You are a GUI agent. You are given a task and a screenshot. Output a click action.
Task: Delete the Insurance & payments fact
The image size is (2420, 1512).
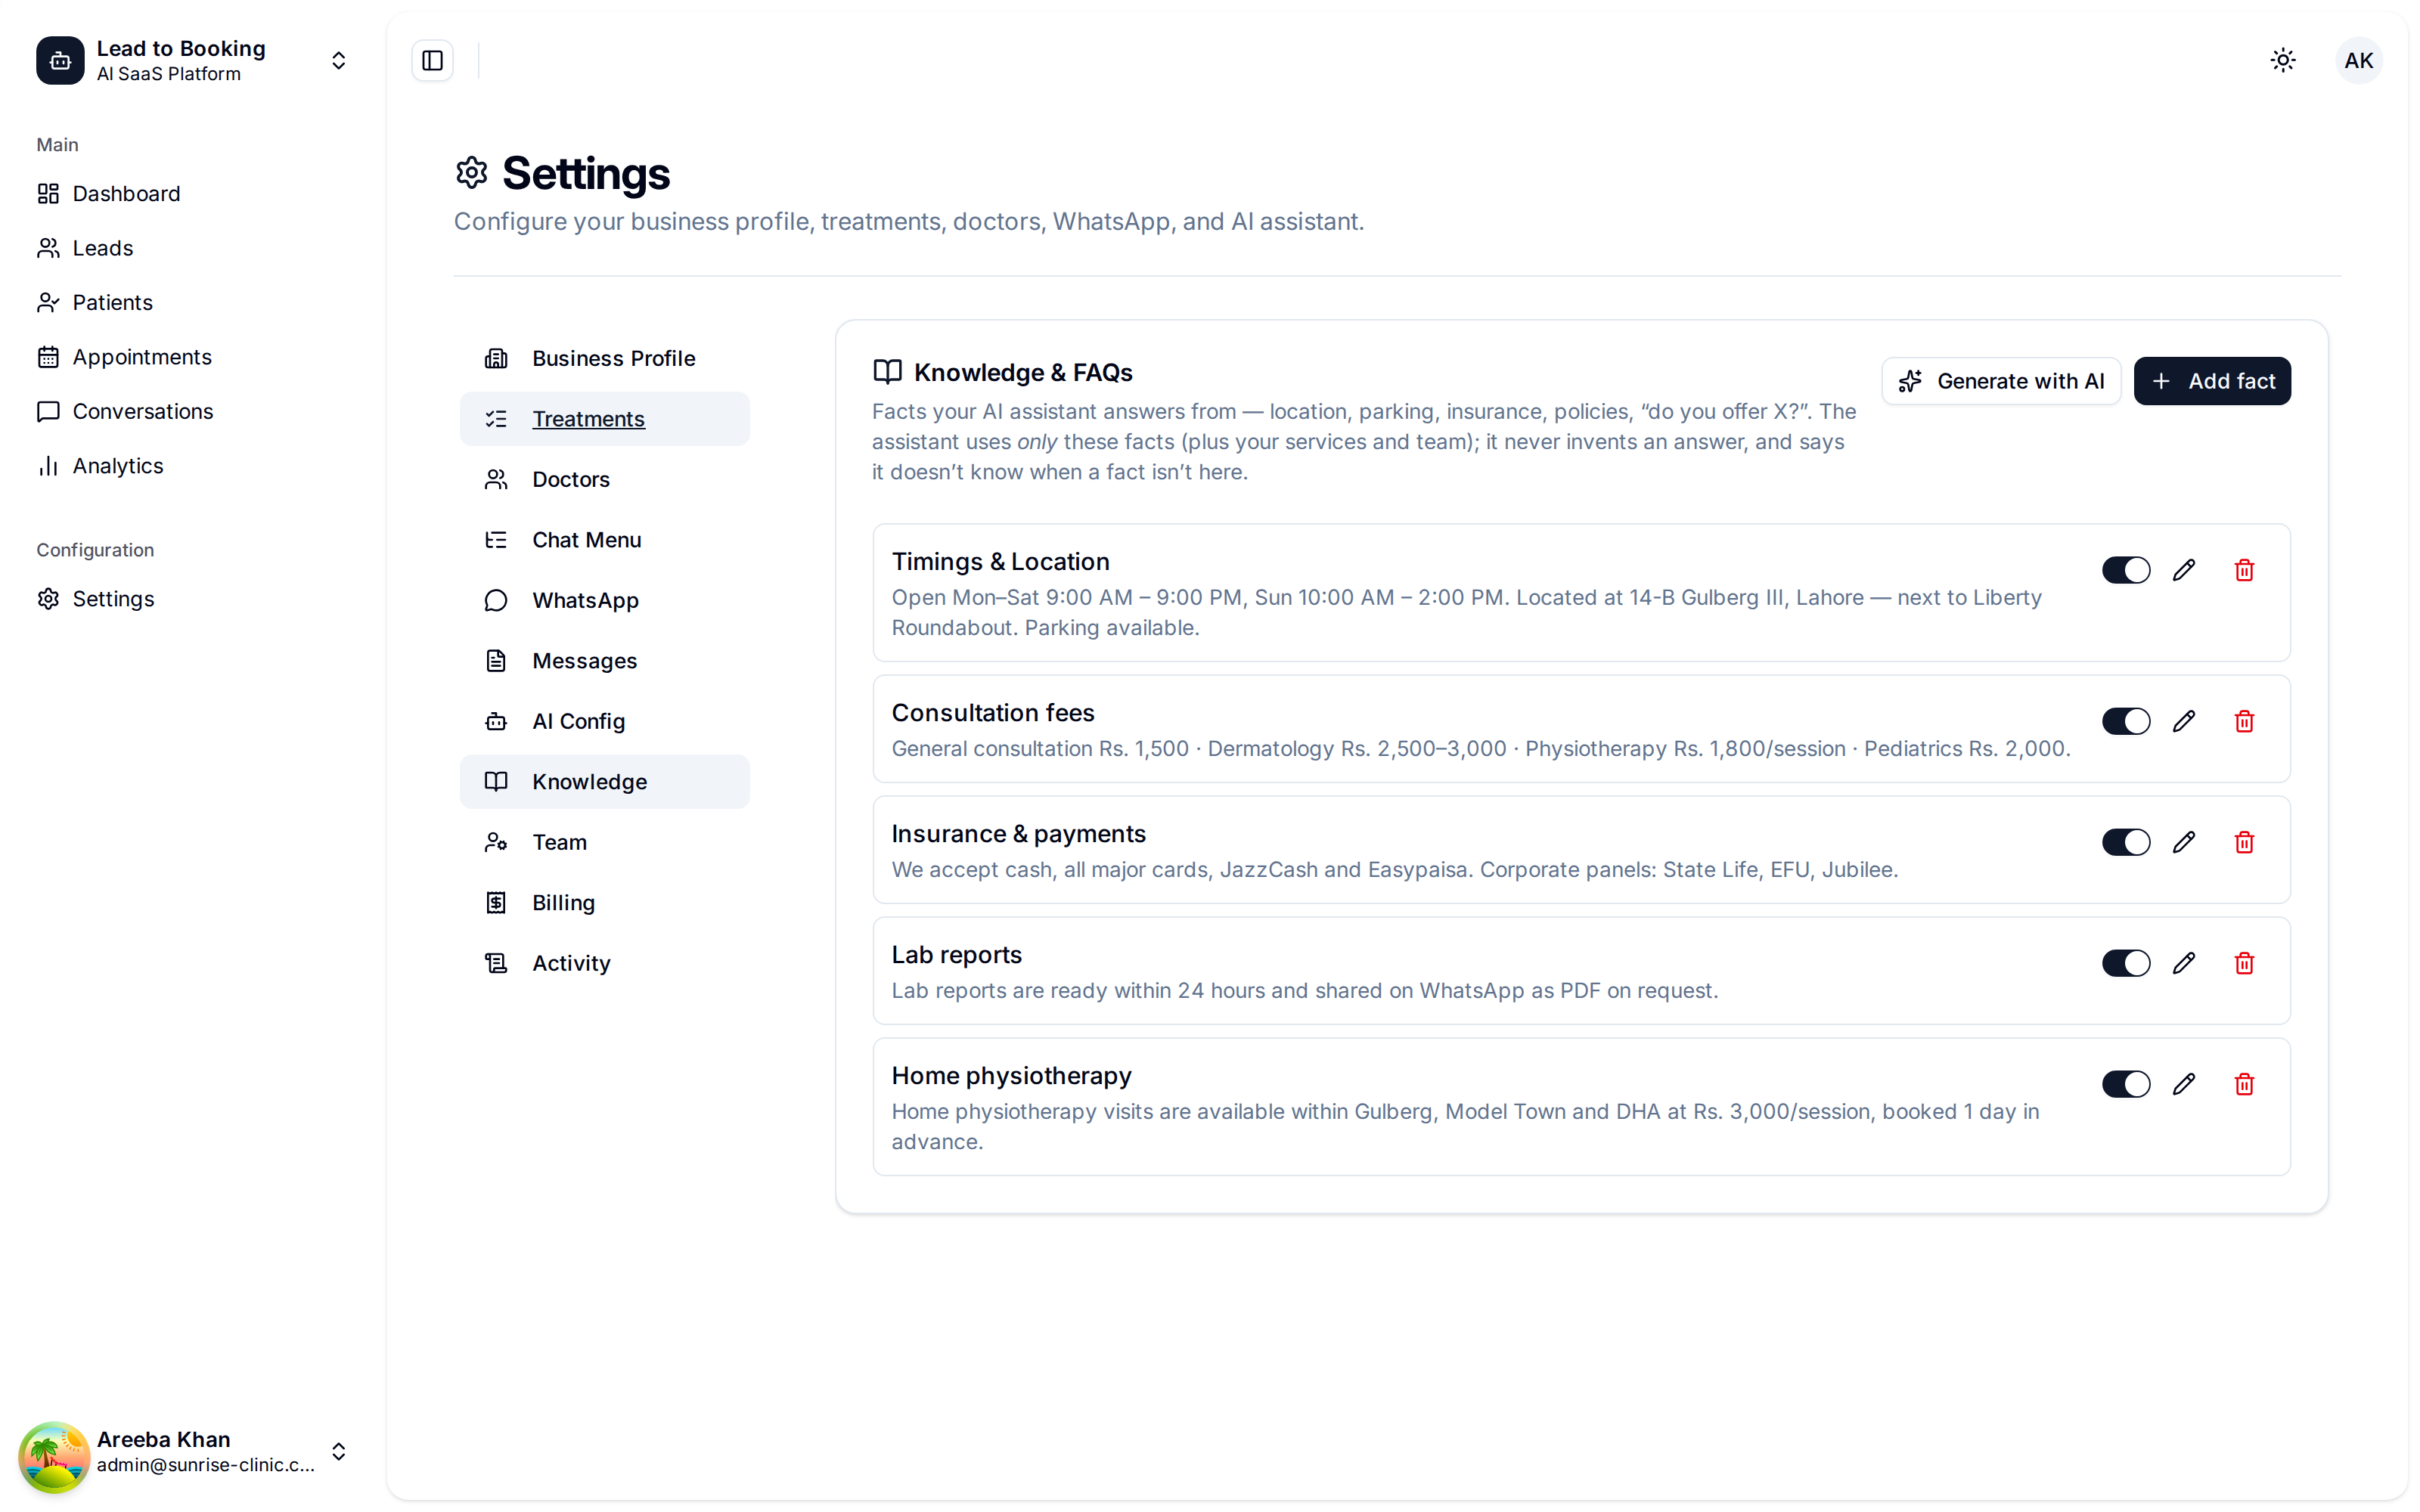pyautogui.click(x=2244, y=842)
